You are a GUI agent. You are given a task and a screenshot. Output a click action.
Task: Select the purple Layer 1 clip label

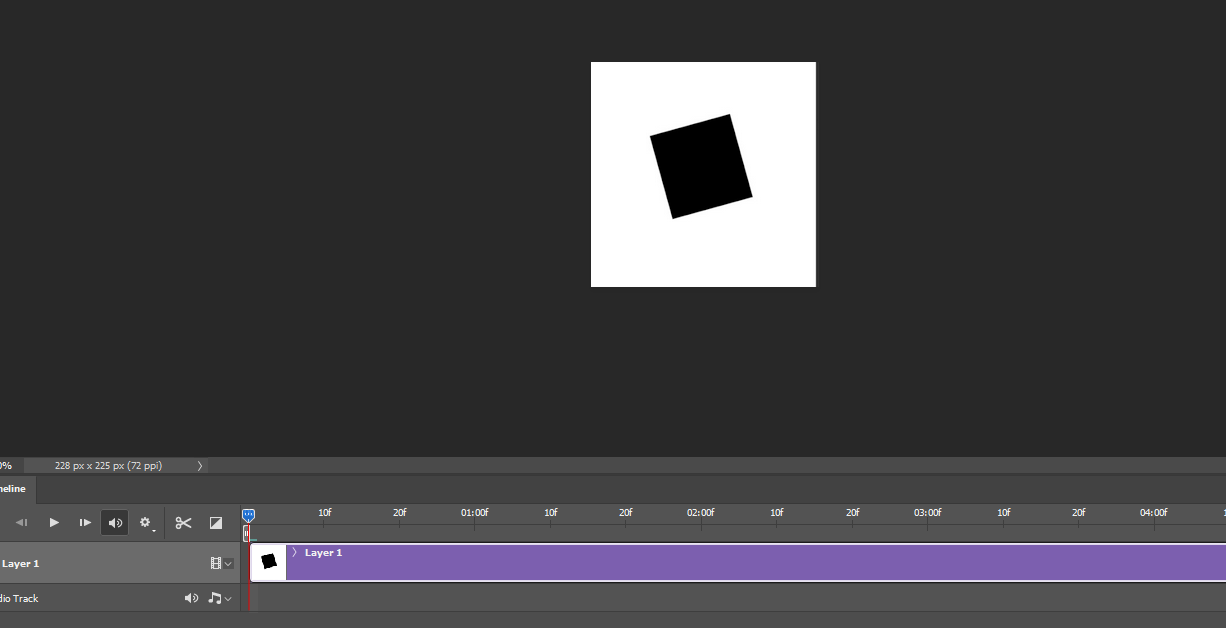click(x=323, y=553)
